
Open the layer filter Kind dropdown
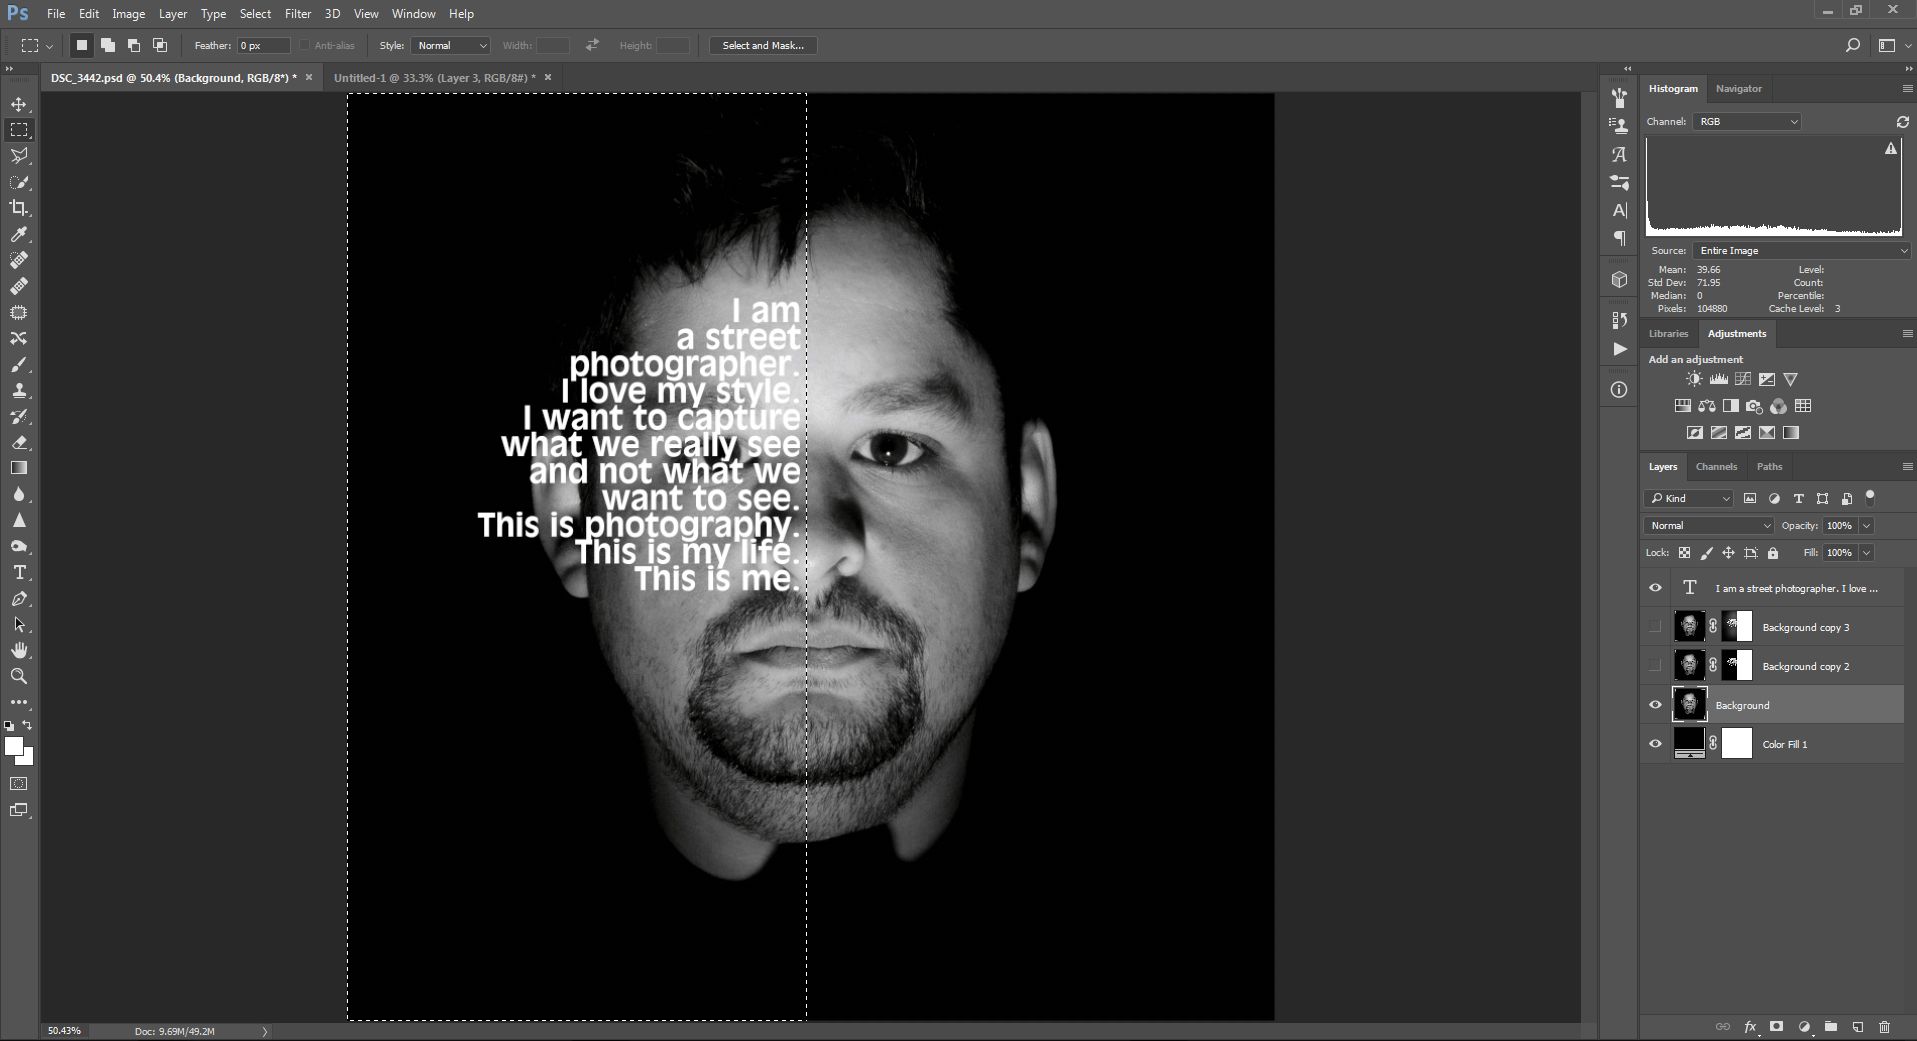pyautogui.click(x=1688, y=498)
